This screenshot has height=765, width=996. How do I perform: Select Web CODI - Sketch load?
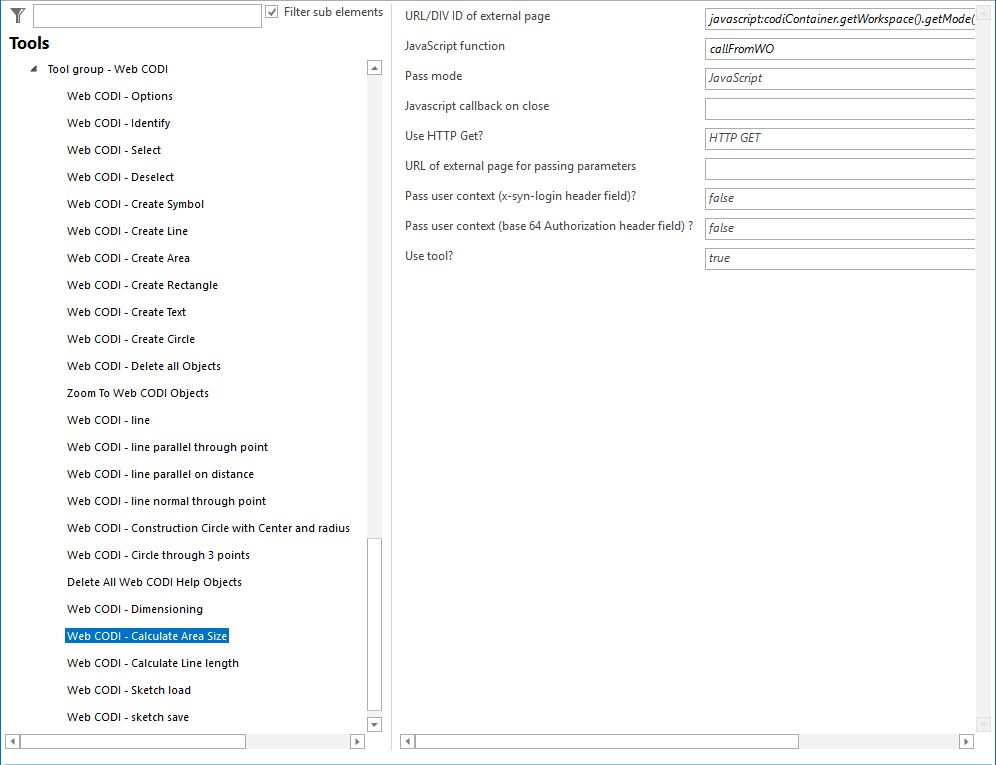pos(129,689)
